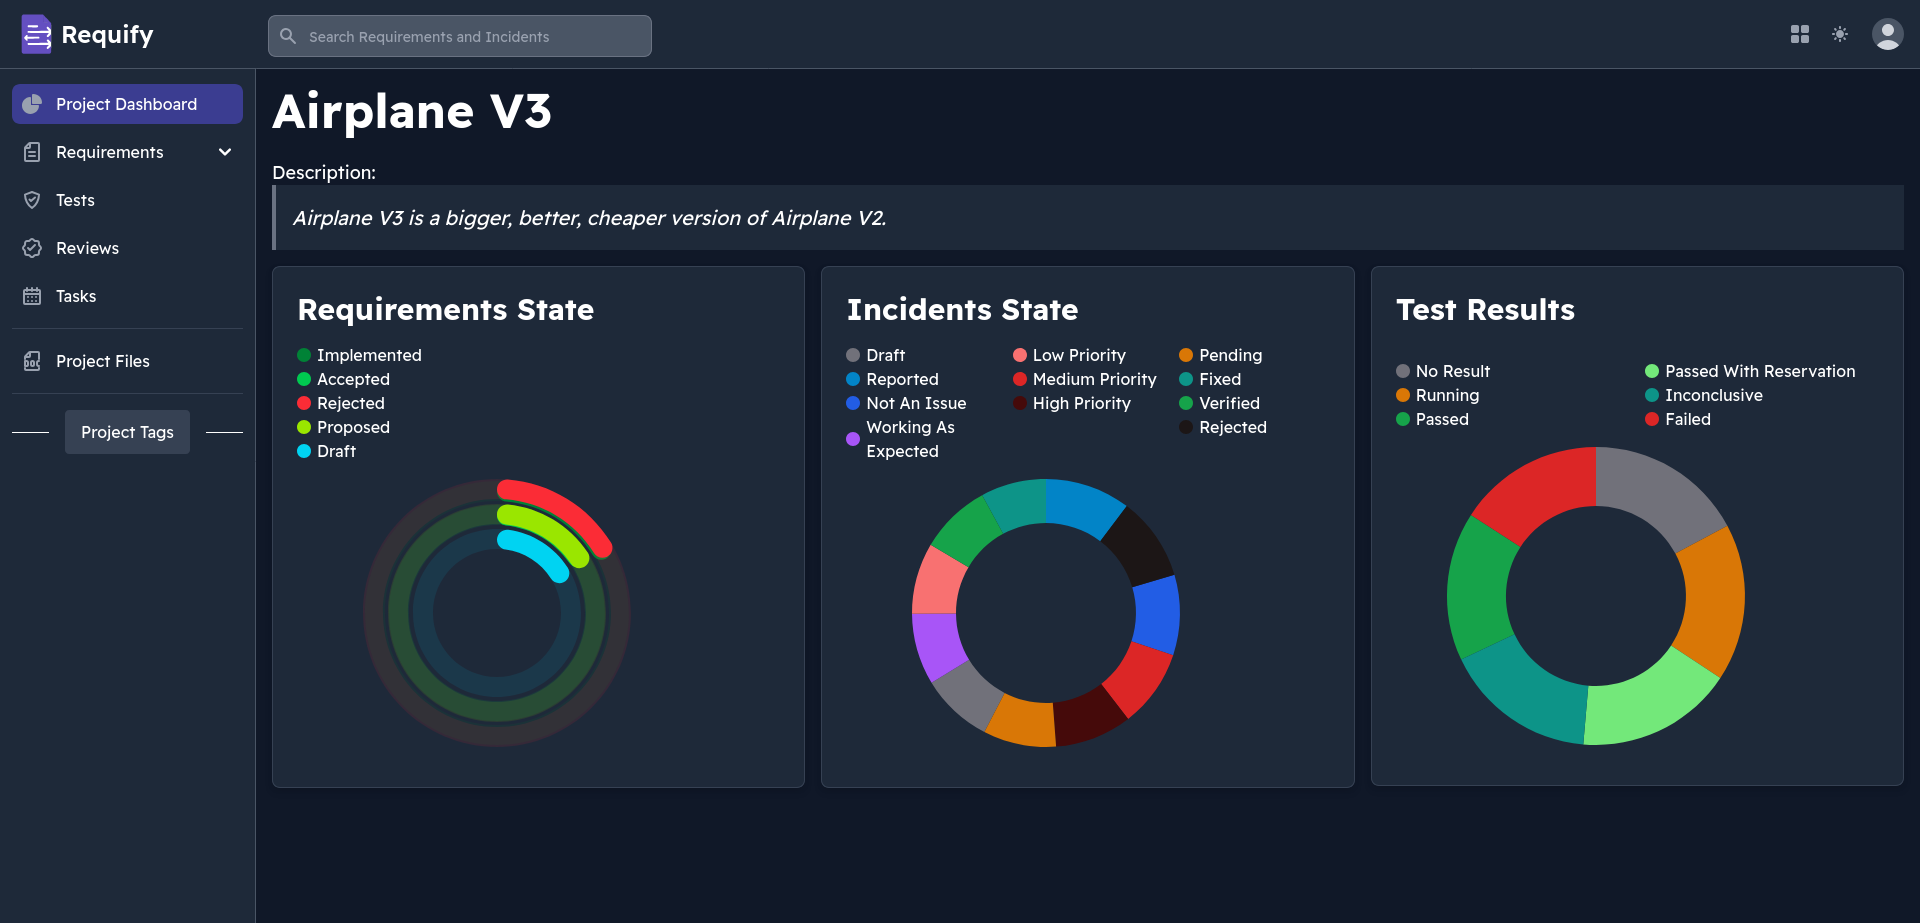Click the Requirements clipboard icon
The height and width of the screenshot is (923, 1920).
[32, 152]
